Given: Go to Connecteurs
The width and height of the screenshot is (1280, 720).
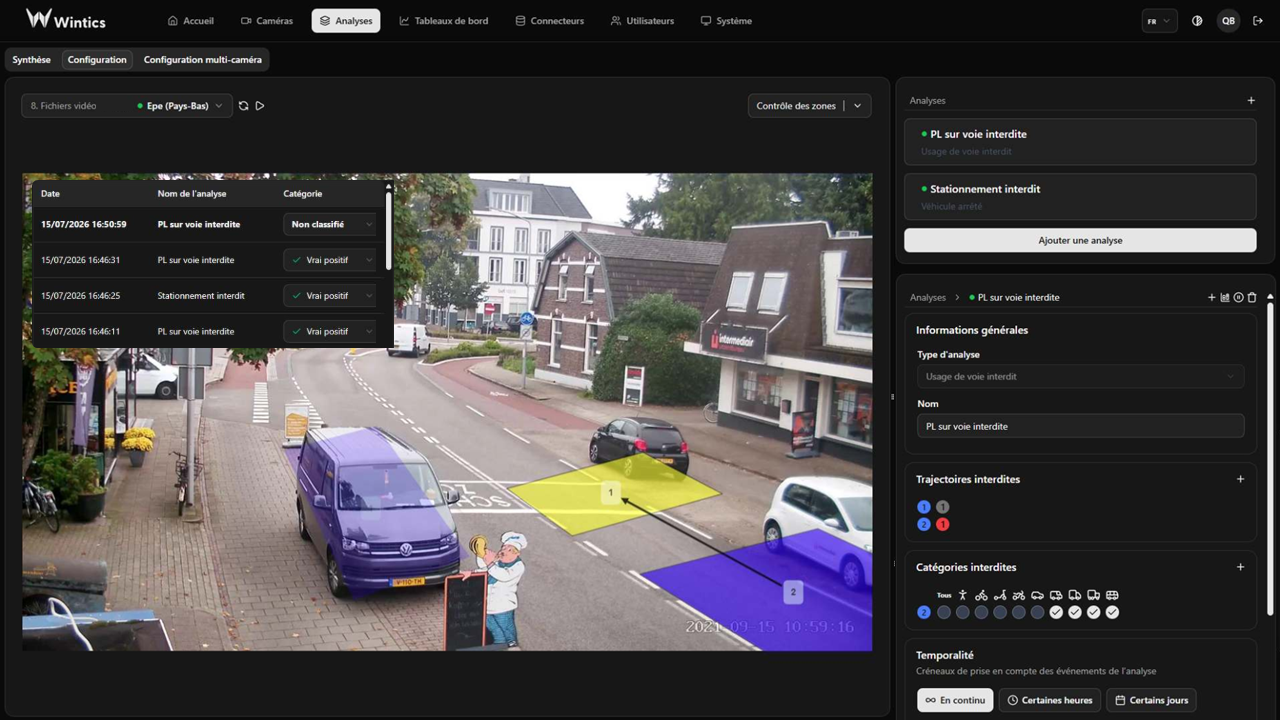Looking at the screenshot, I should tap(549, 21).
